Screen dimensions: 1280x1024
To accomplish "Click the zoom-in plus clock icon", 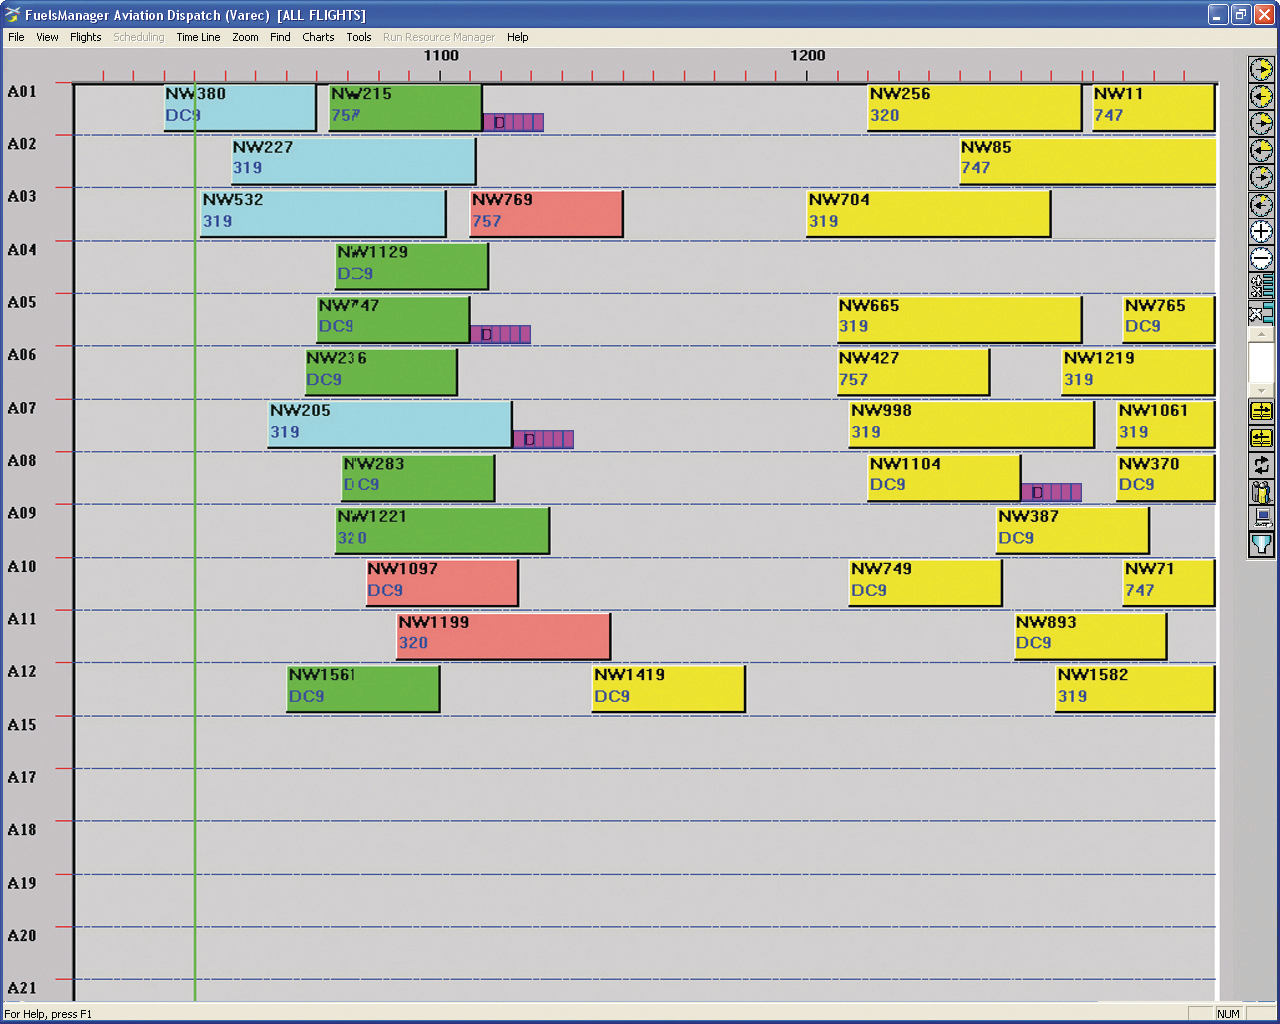I will [x=1261, y=232].
